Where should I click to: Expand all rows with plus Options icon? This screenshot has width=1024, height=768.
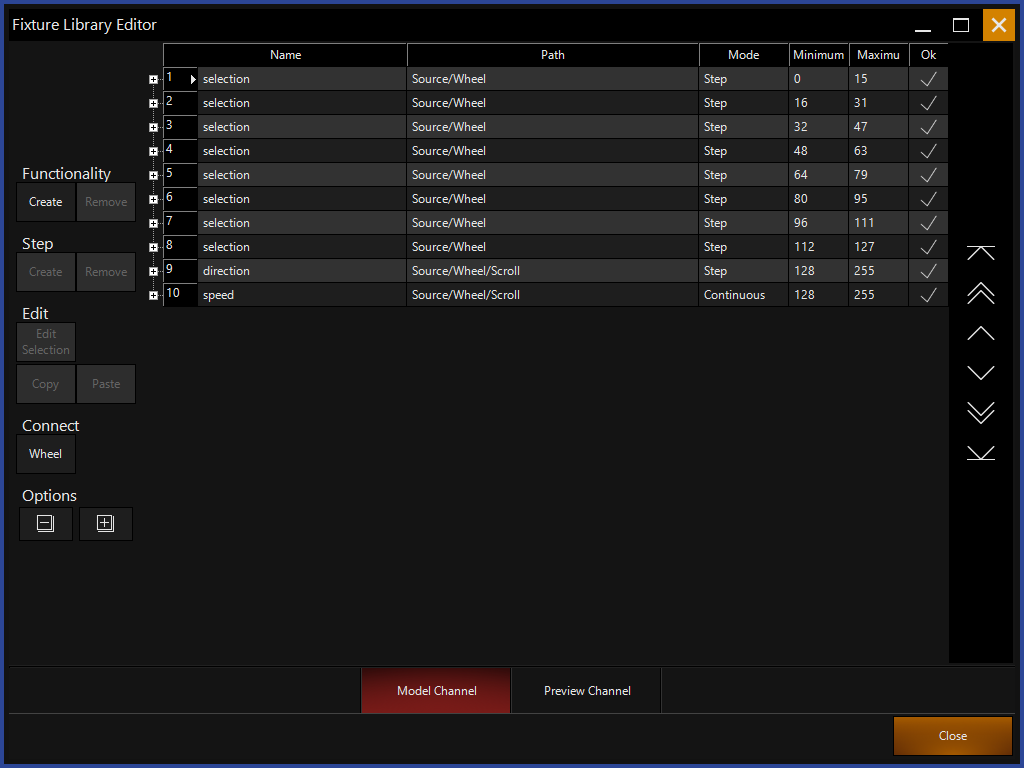click(106, 524)
